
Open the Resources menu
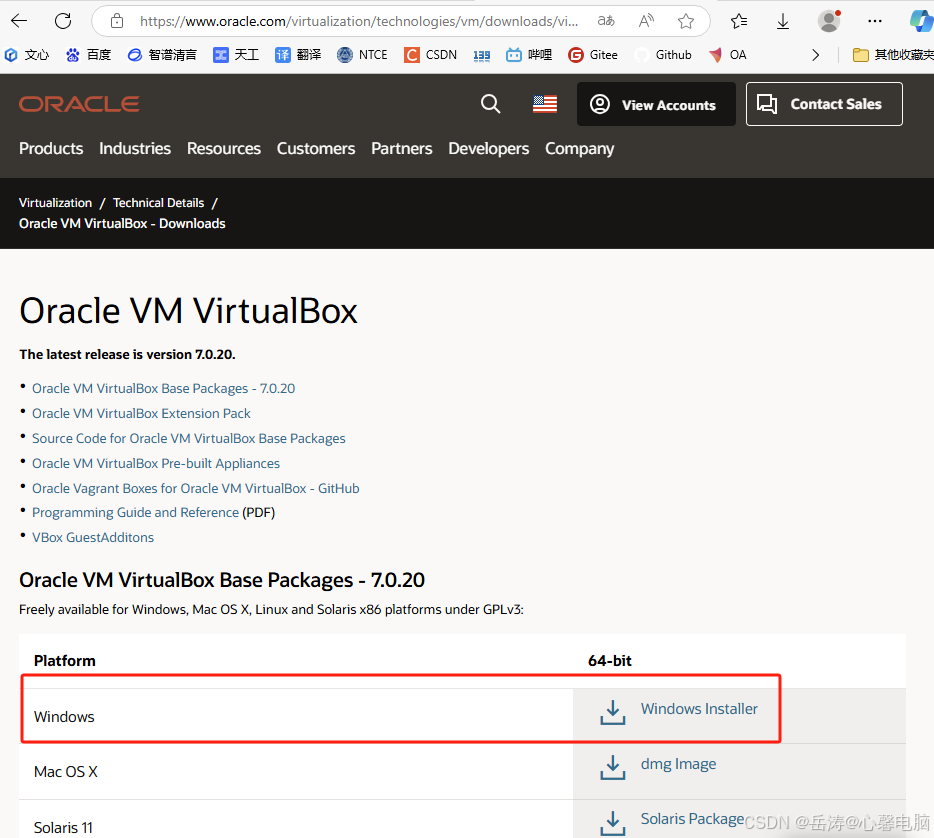[223, 148]
